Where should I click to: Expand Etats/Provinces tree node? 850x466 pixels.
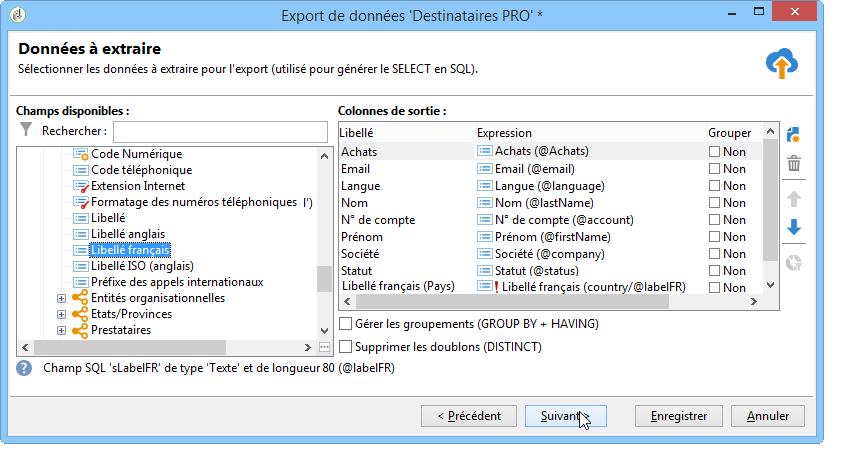click(61, 314)
